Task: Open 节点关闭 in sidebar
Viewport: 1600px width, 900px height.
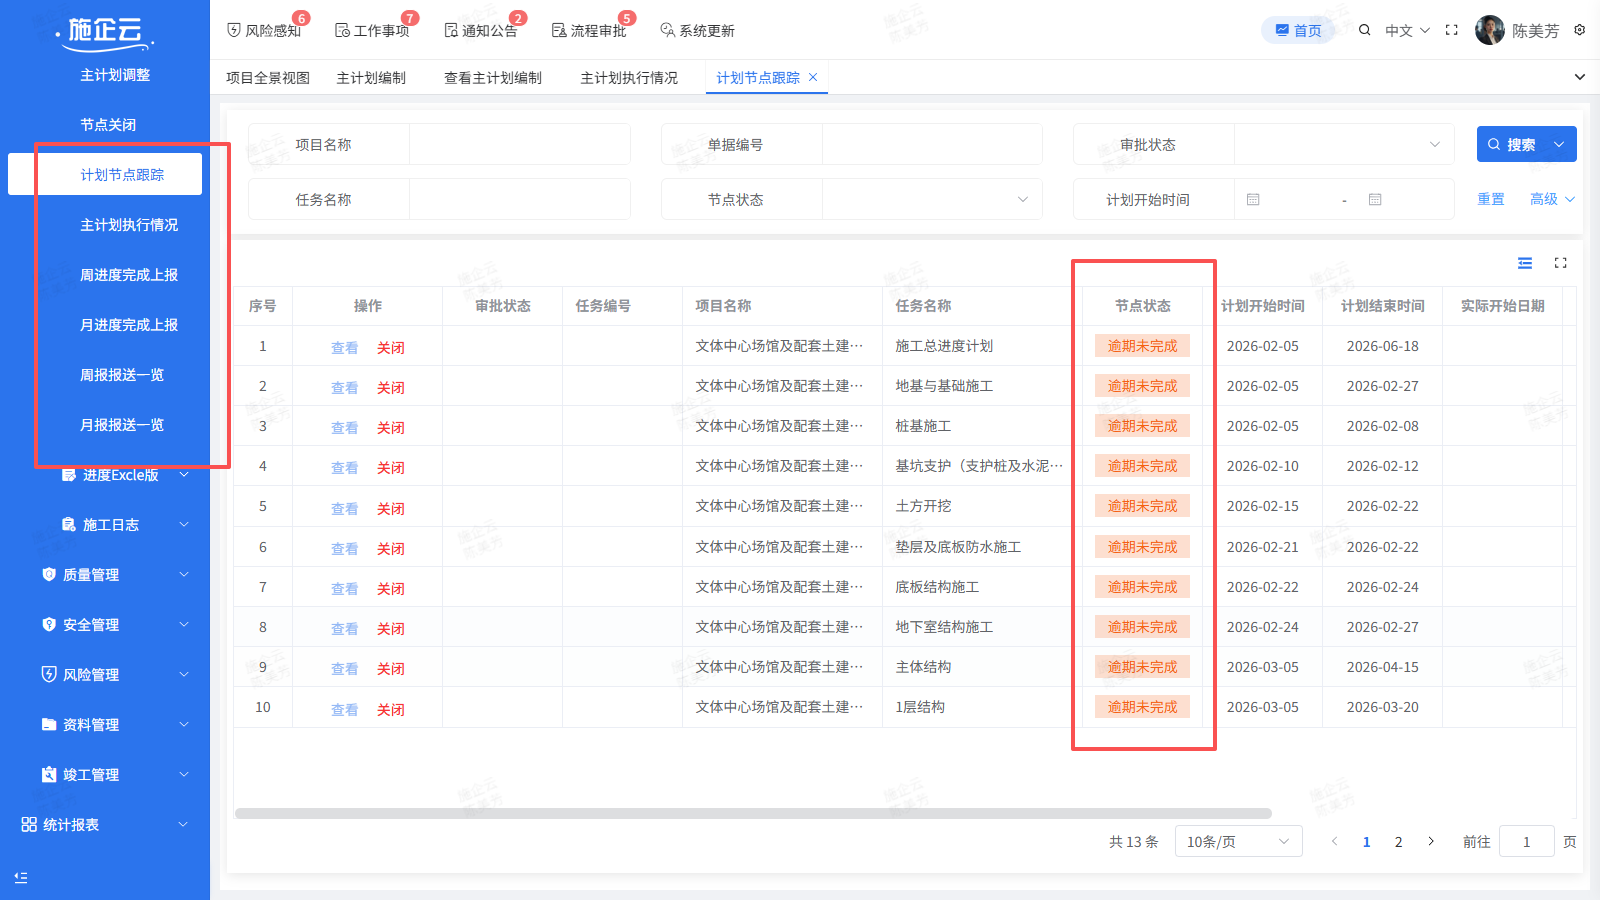Action: [108, 124]
